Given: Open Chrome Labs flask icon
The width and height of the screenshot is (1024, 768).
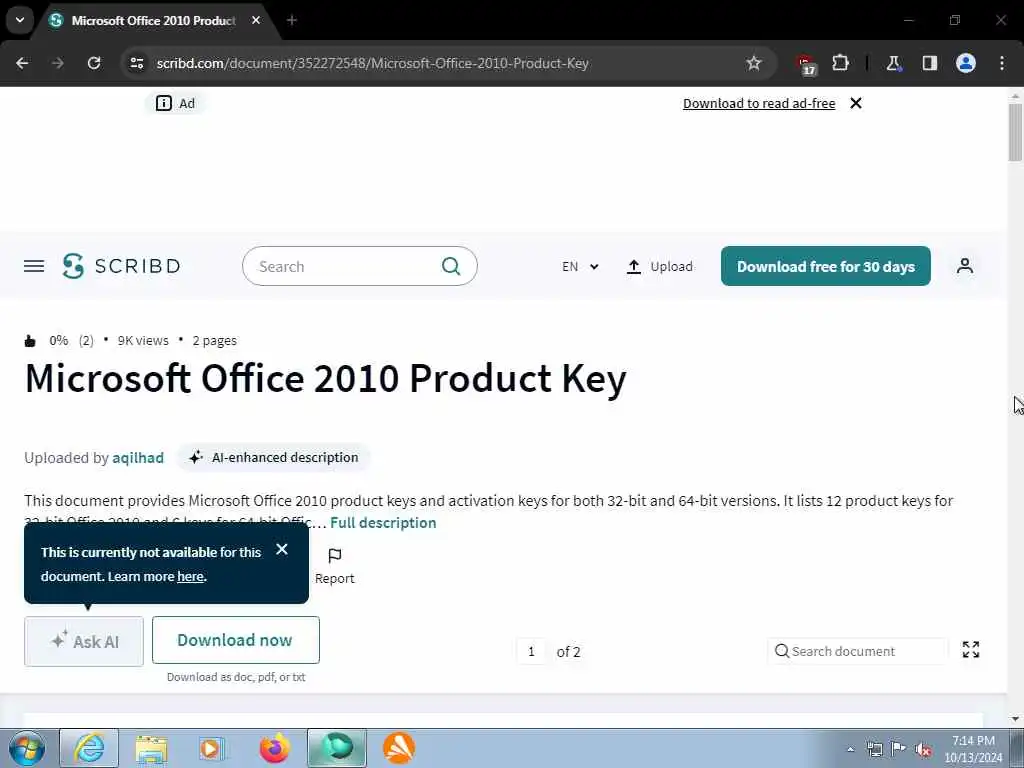Looking at the screenshot, I should (x=893, y=63).
